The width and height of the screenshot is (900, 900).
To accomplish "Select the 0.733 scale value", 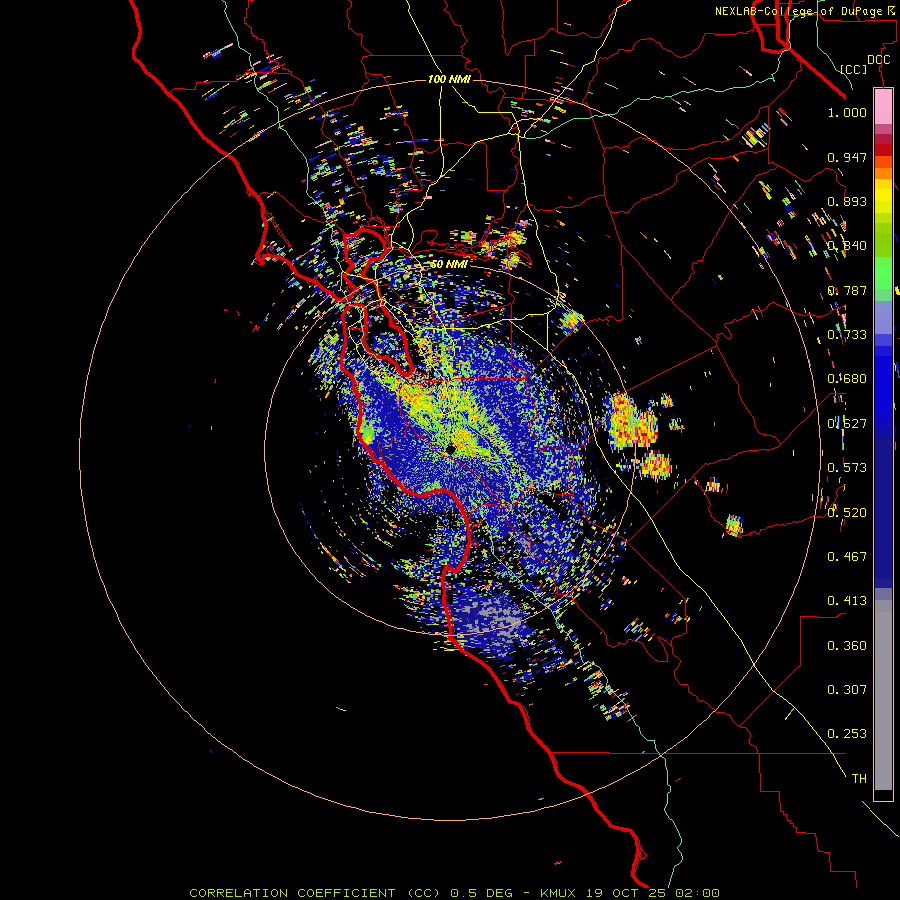I will pyautogui.click(x=847, y=335).
